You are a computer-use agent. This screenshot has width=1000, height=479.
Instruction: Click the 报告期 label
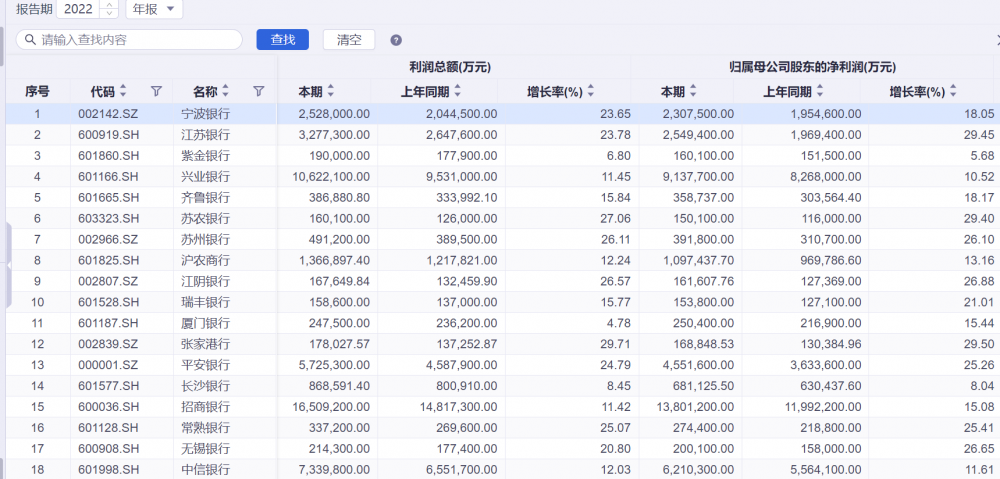point(34,9)
